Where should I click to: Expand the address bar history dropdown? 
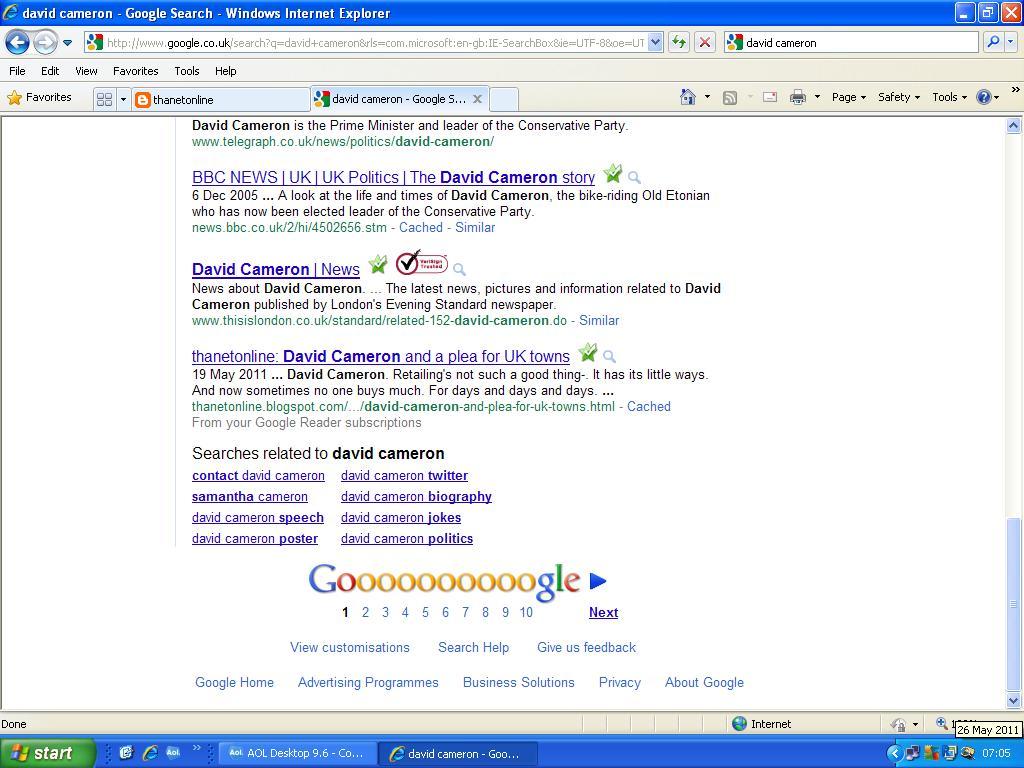click(656, 43)
